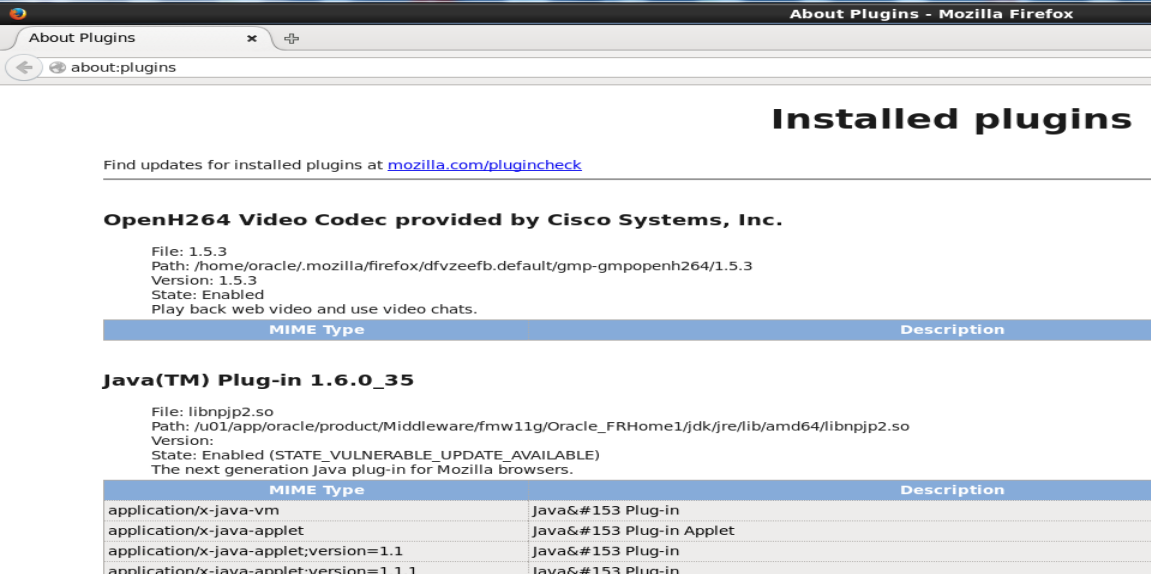
Task: Open a new tab with the plus icon
Action: tap(291, 38)
